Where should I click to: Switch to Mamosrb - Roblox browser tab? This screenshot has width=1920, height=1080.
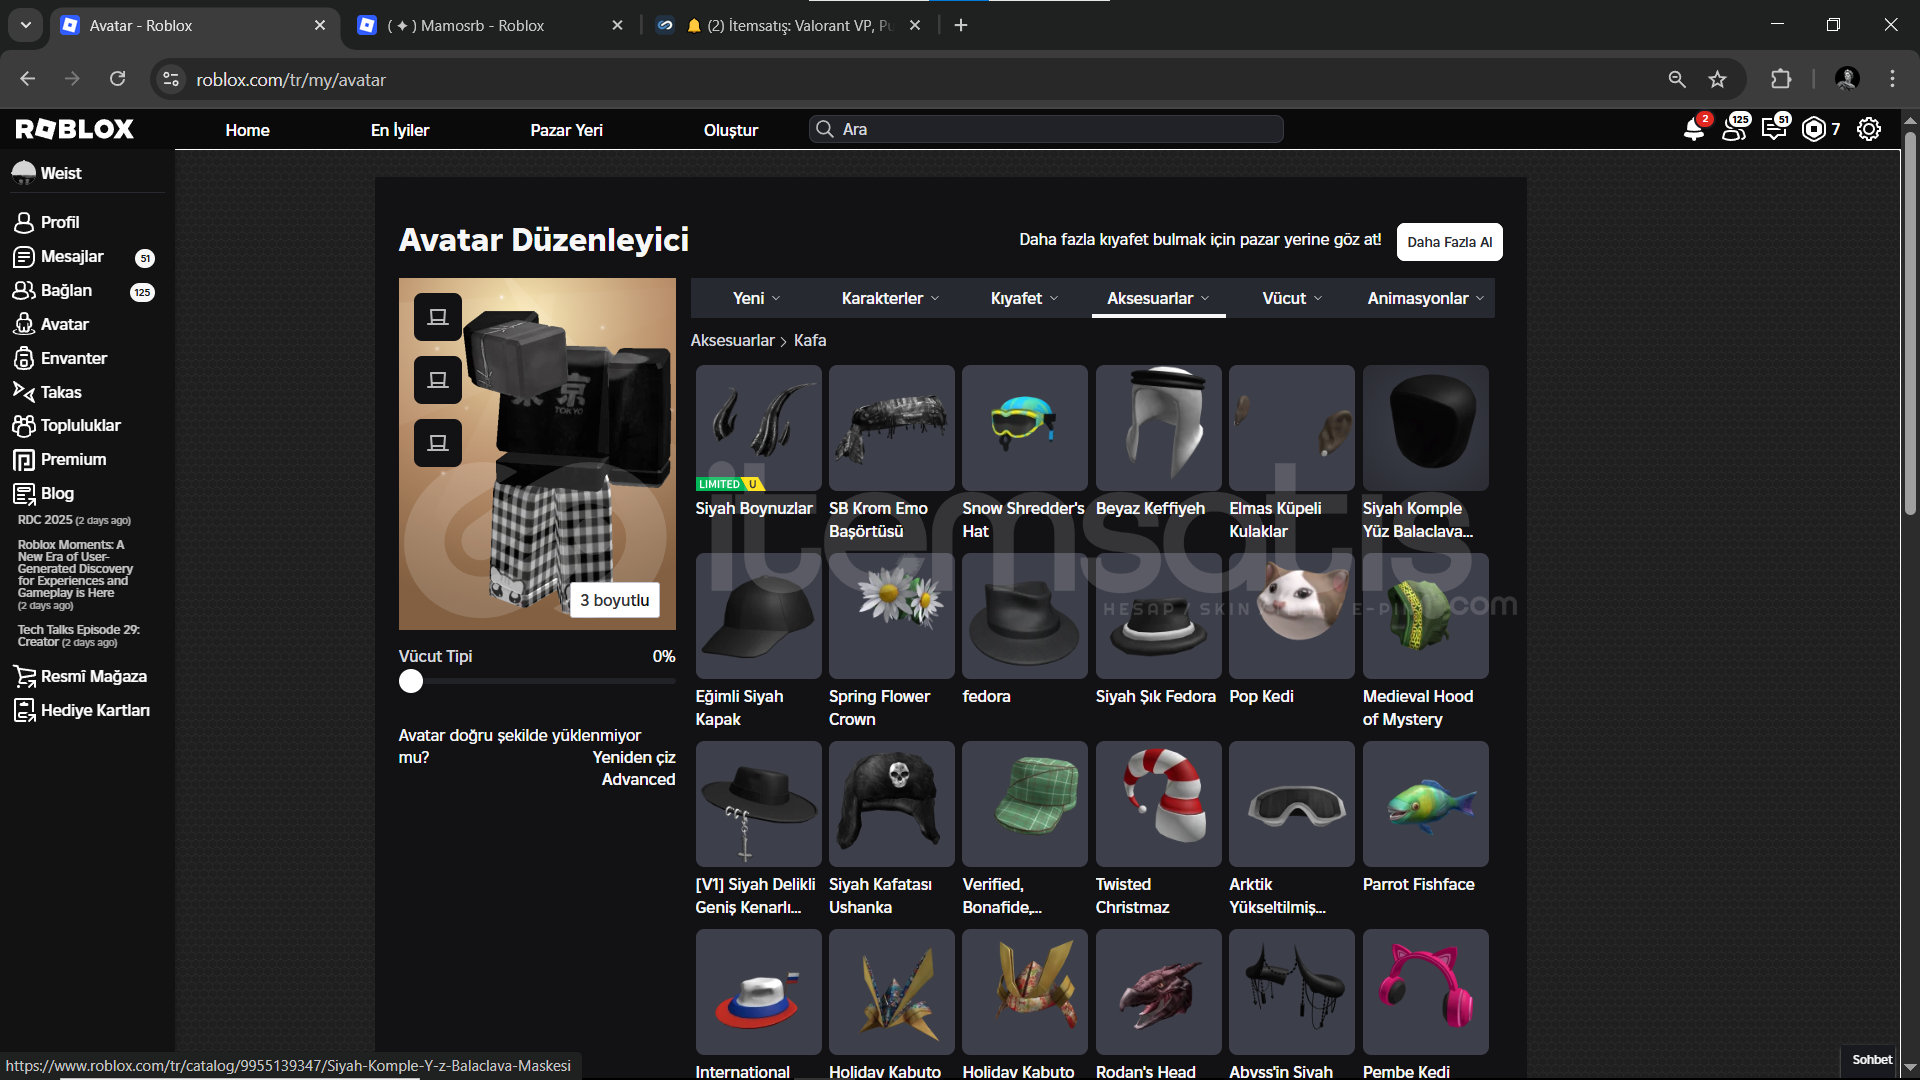(482, 26)
